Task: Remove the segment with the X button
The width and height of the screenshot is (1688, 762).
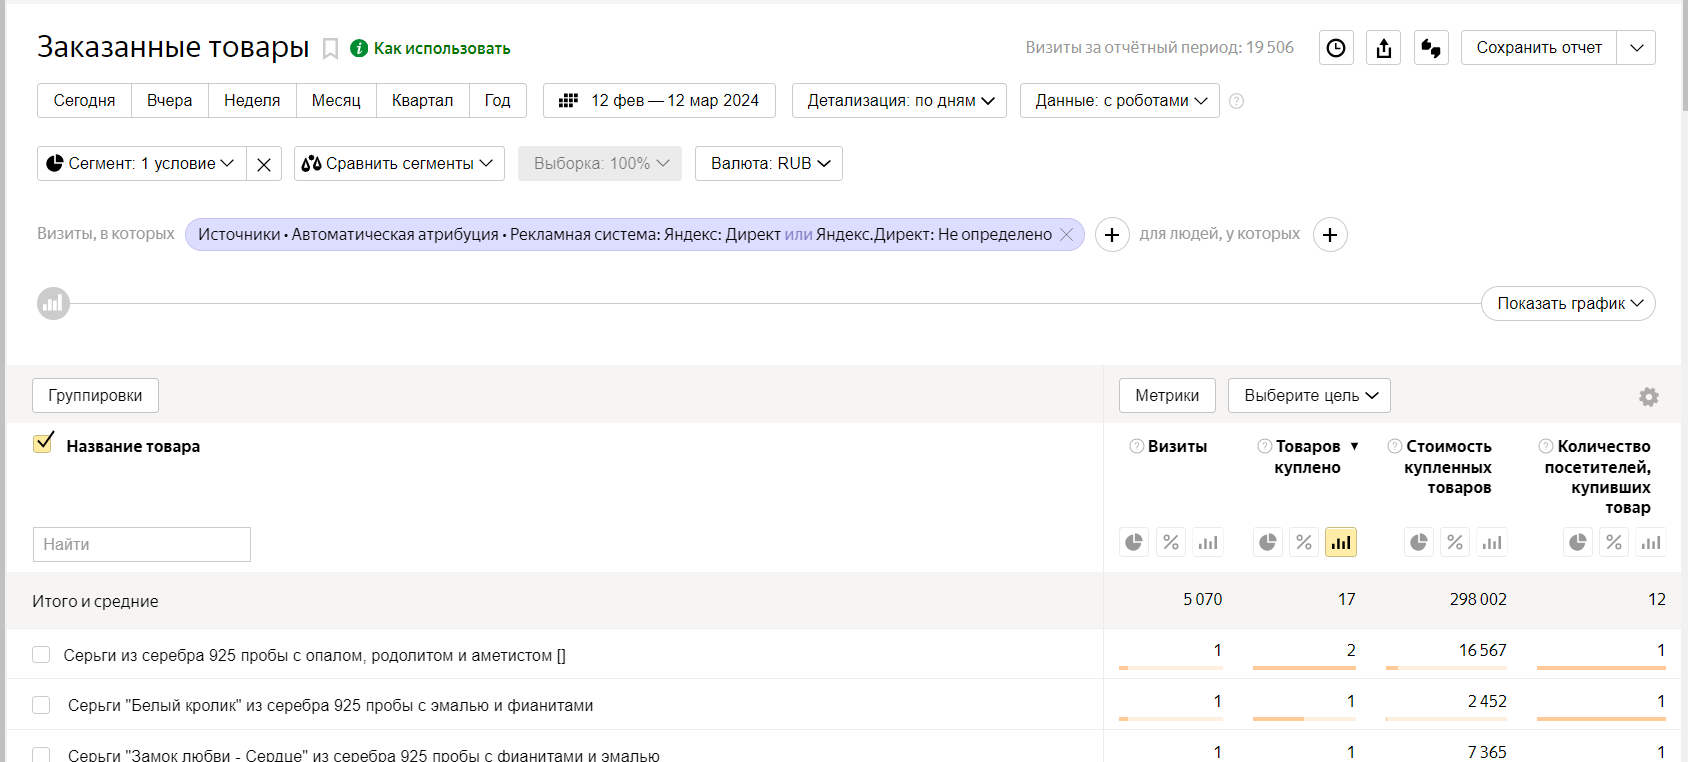Action: pos(264,164)
